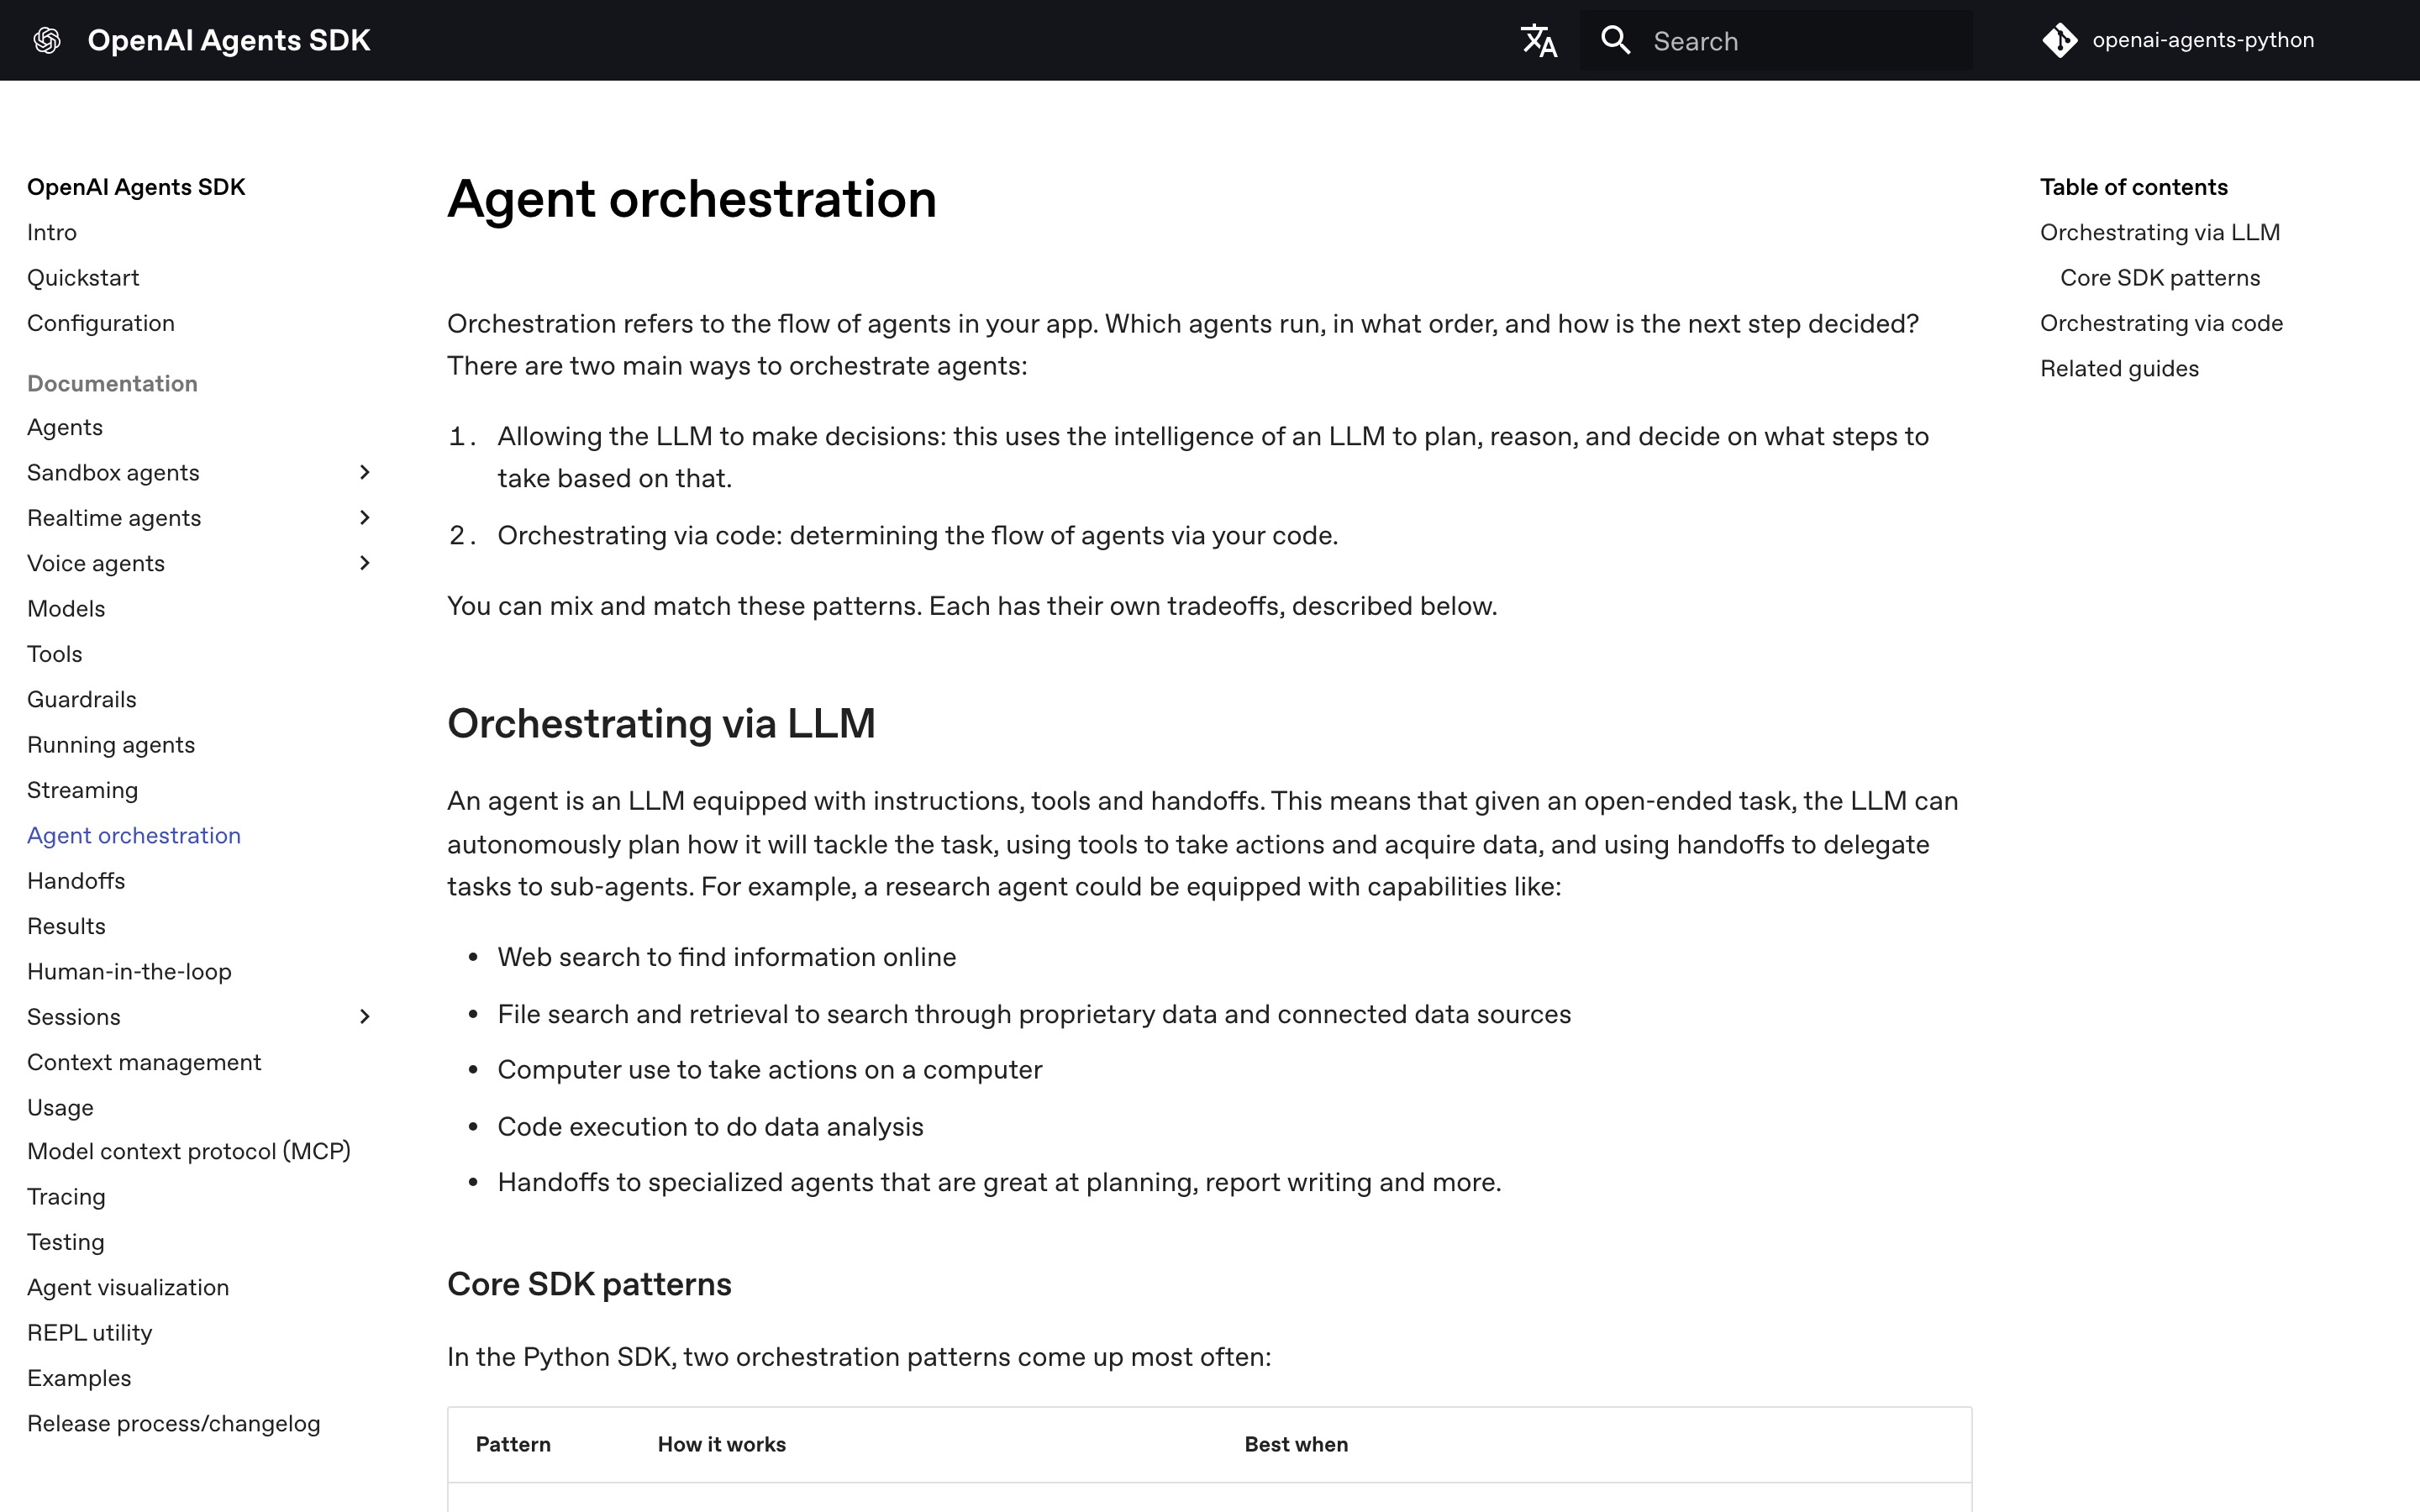Jump to Orchestrating via code in contents
Image resolution: width=2420 pixels, height=1512 pixels.
2161,323
